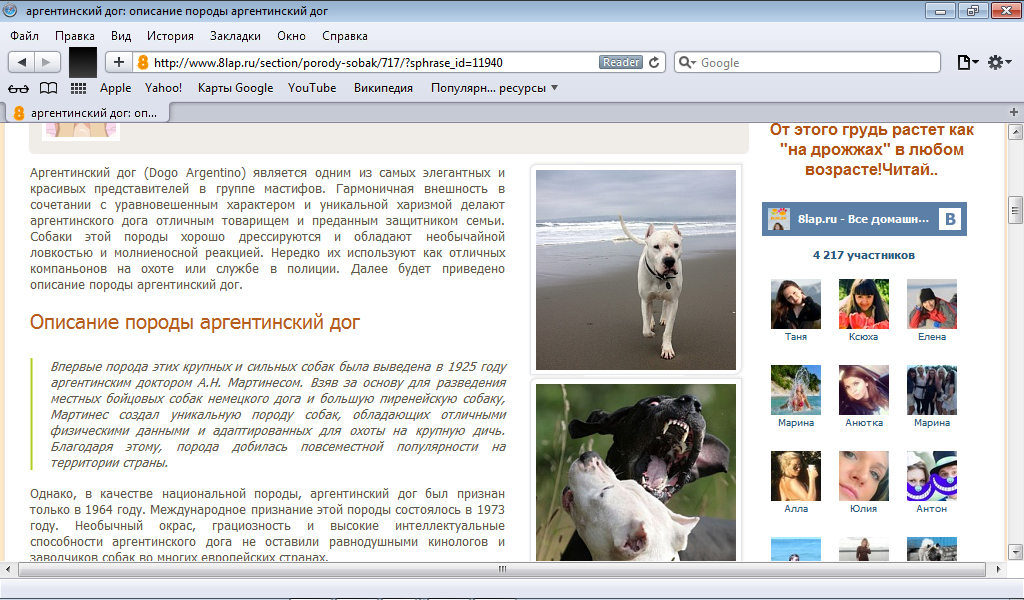Click the name Антон under avatar

[x=931, y=509]
